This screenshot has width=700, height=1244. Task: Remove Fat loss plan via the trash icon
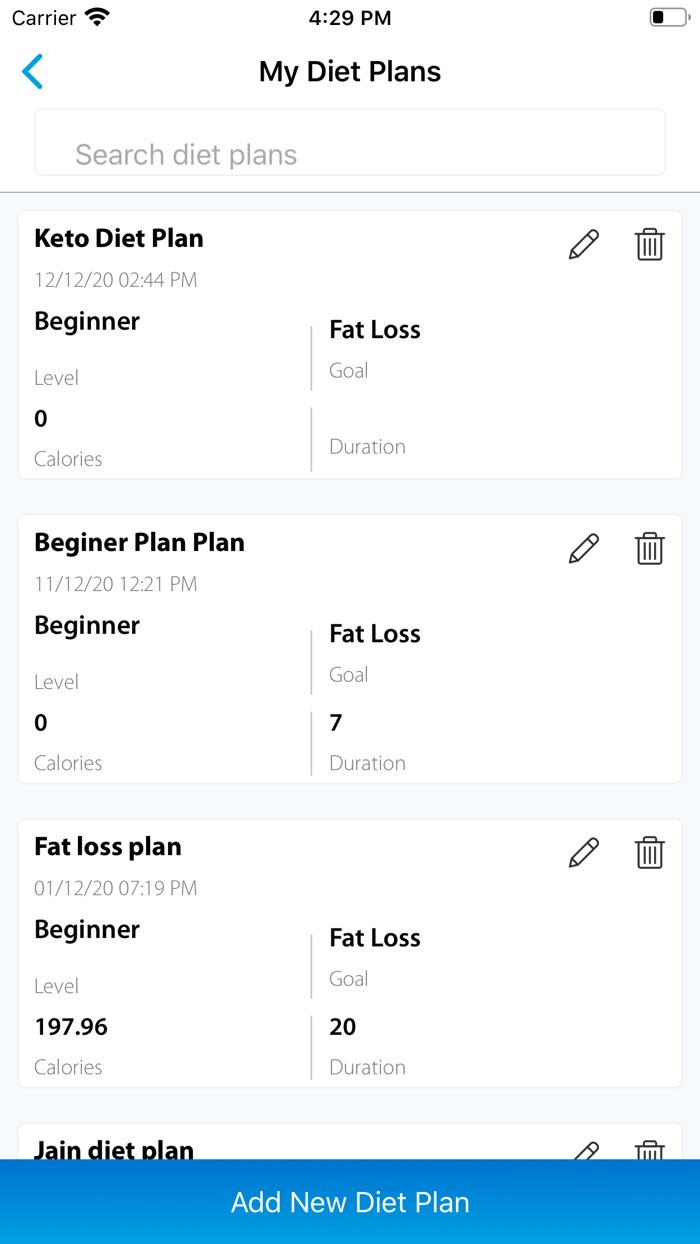pyautogui.click(x=650, y=852)
